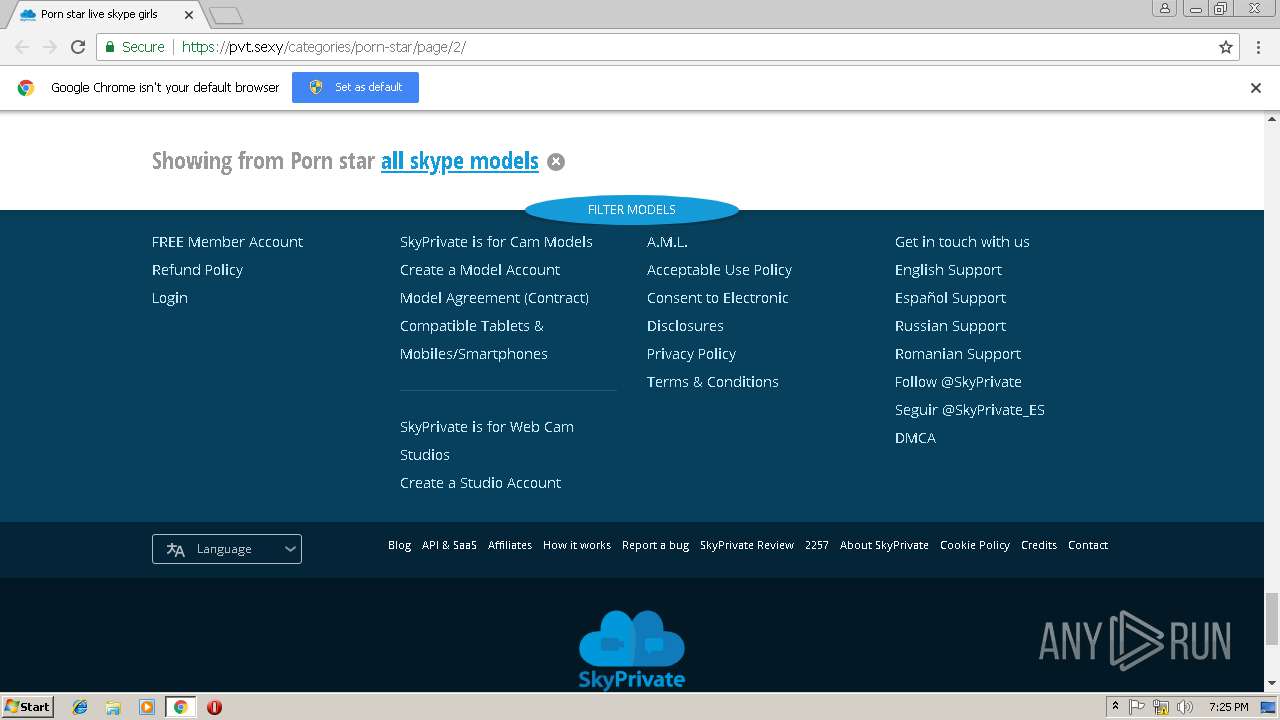
Task: Open the Start menu
Action: pyautogui.click(x=28, y=707)
